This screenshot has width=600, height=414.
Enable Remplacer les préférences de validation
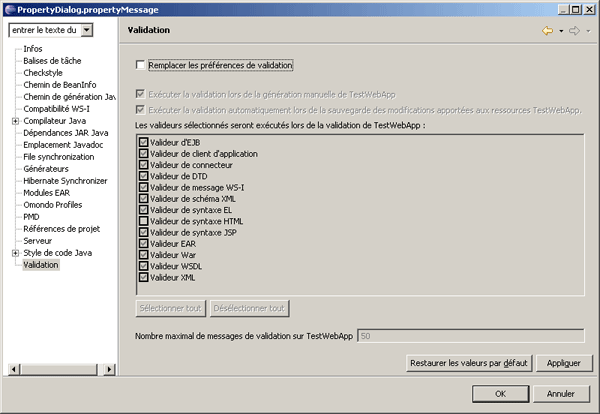click(x=141, y=66)
